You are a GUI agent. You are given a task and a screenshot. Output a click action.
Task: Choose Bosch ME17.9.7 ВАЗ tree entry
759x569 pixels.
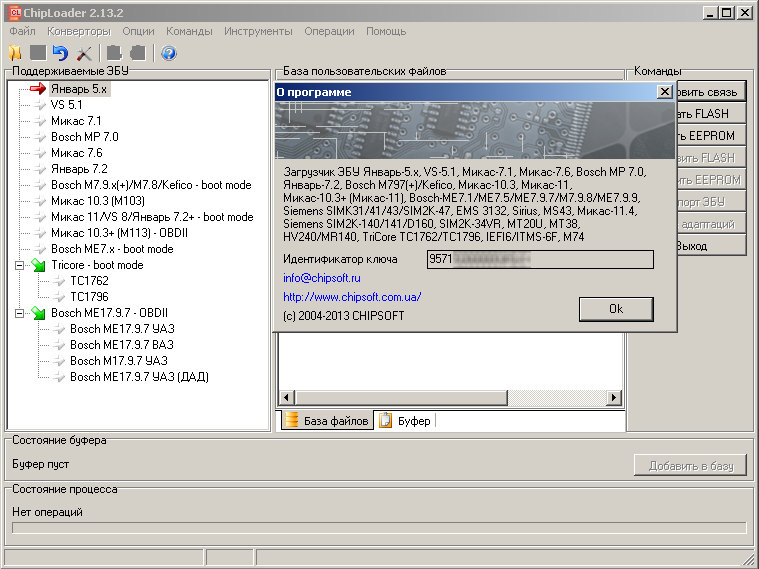point(115,345)
